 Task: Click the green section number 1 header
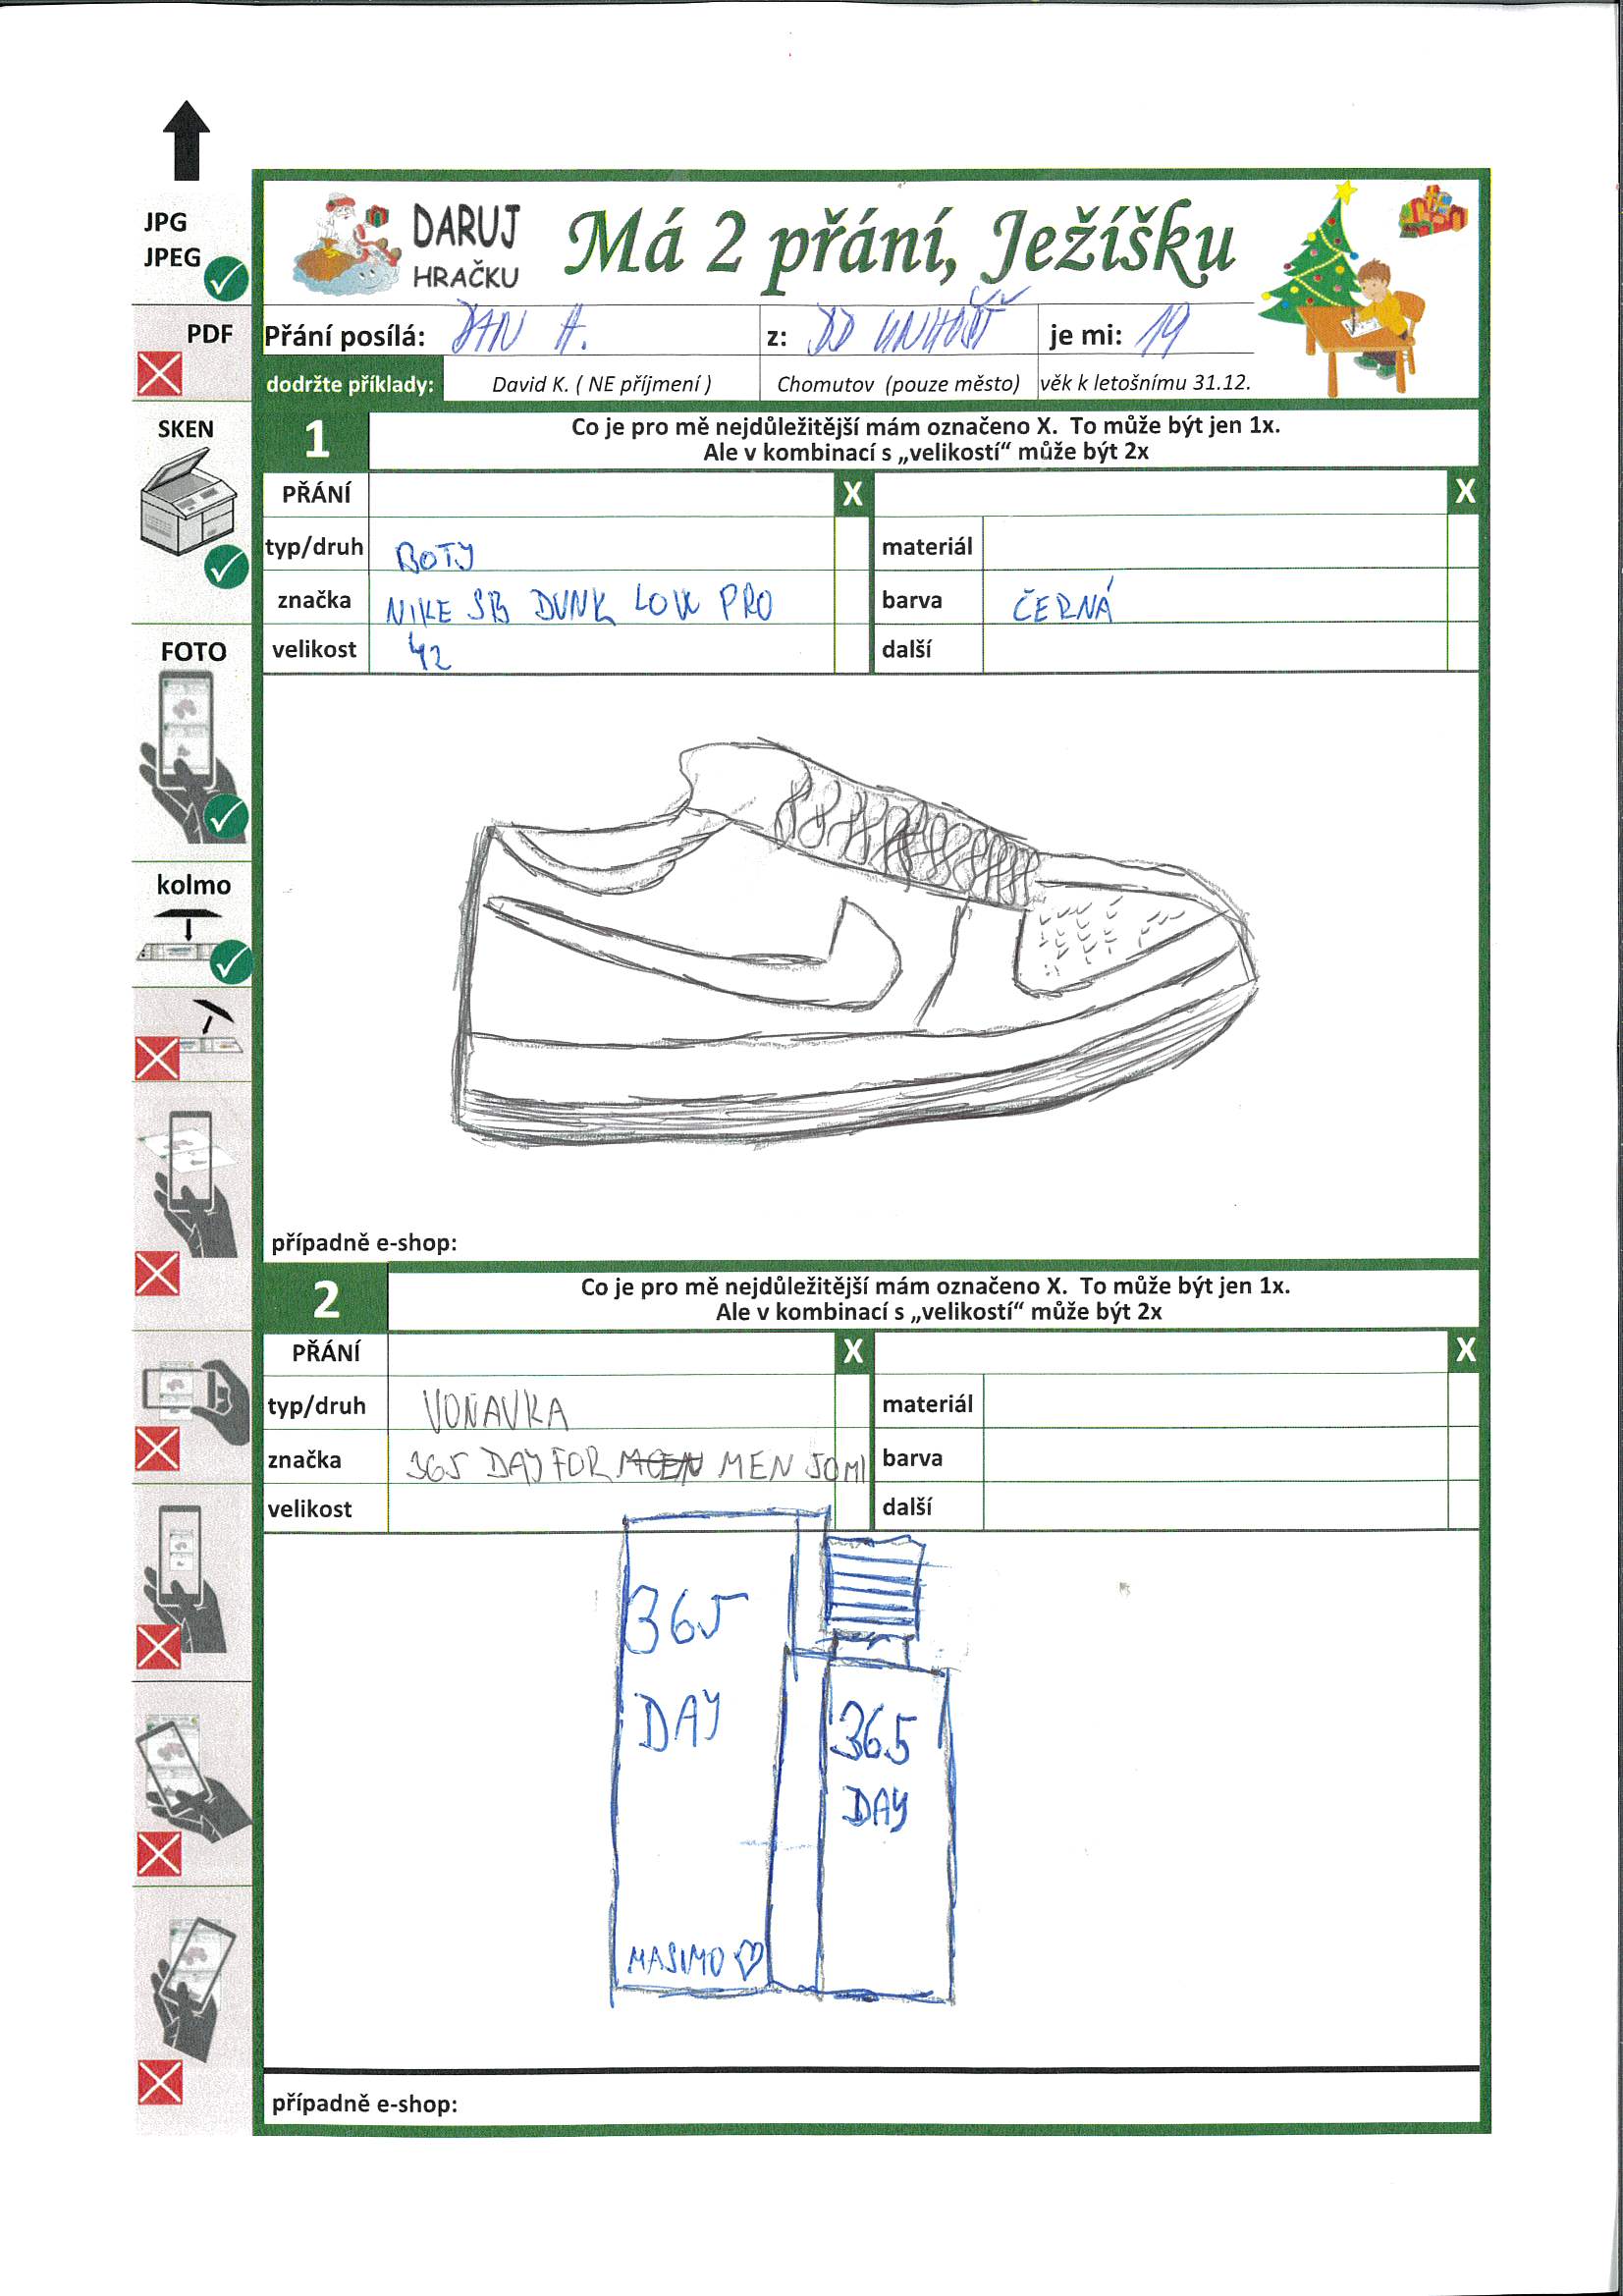tap(316, 438)
